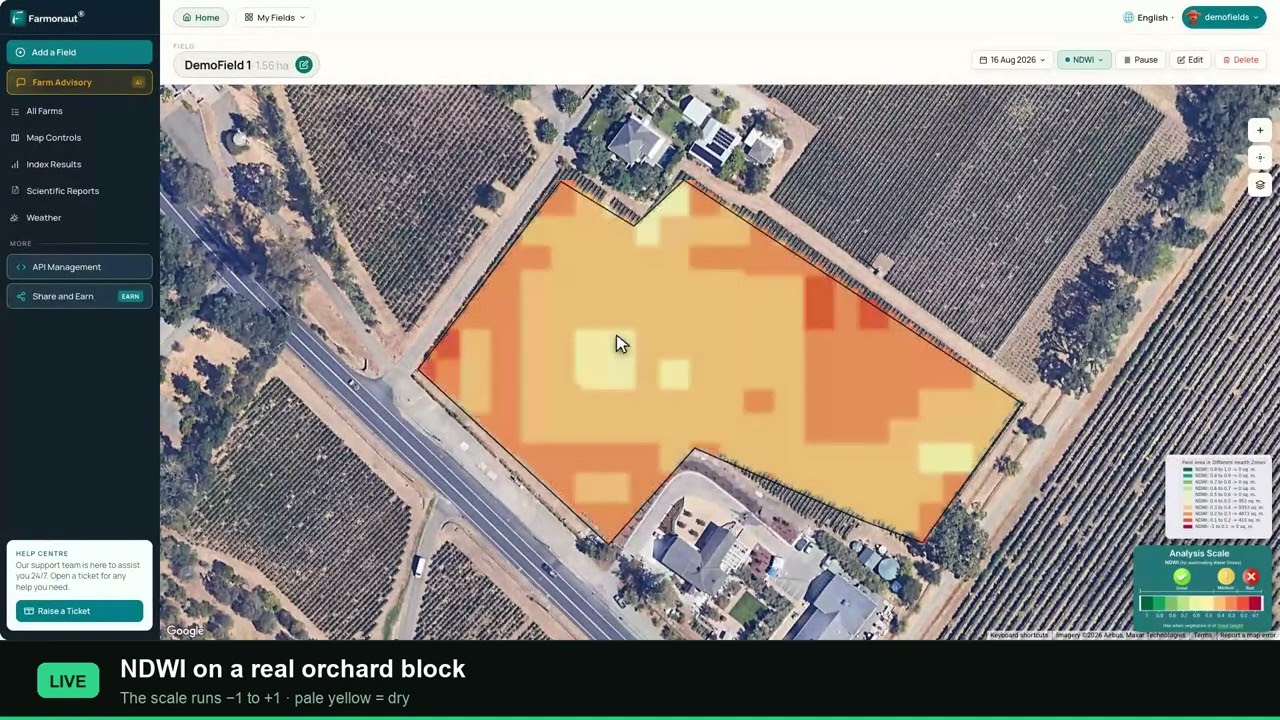
Task: Open the map layers control
Action: 1260,185
